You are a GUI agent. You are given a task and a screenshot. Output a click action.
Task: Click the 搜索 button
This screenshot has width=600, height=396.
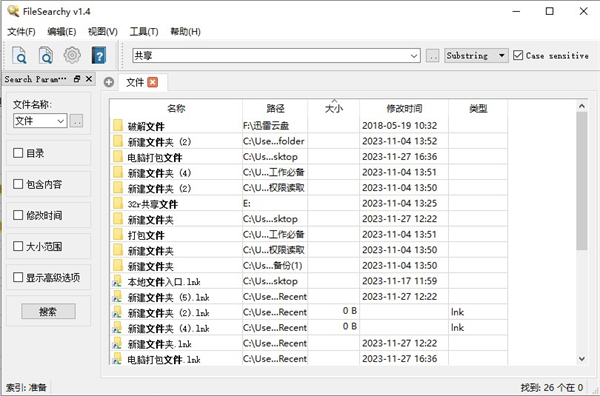(48, 311)
